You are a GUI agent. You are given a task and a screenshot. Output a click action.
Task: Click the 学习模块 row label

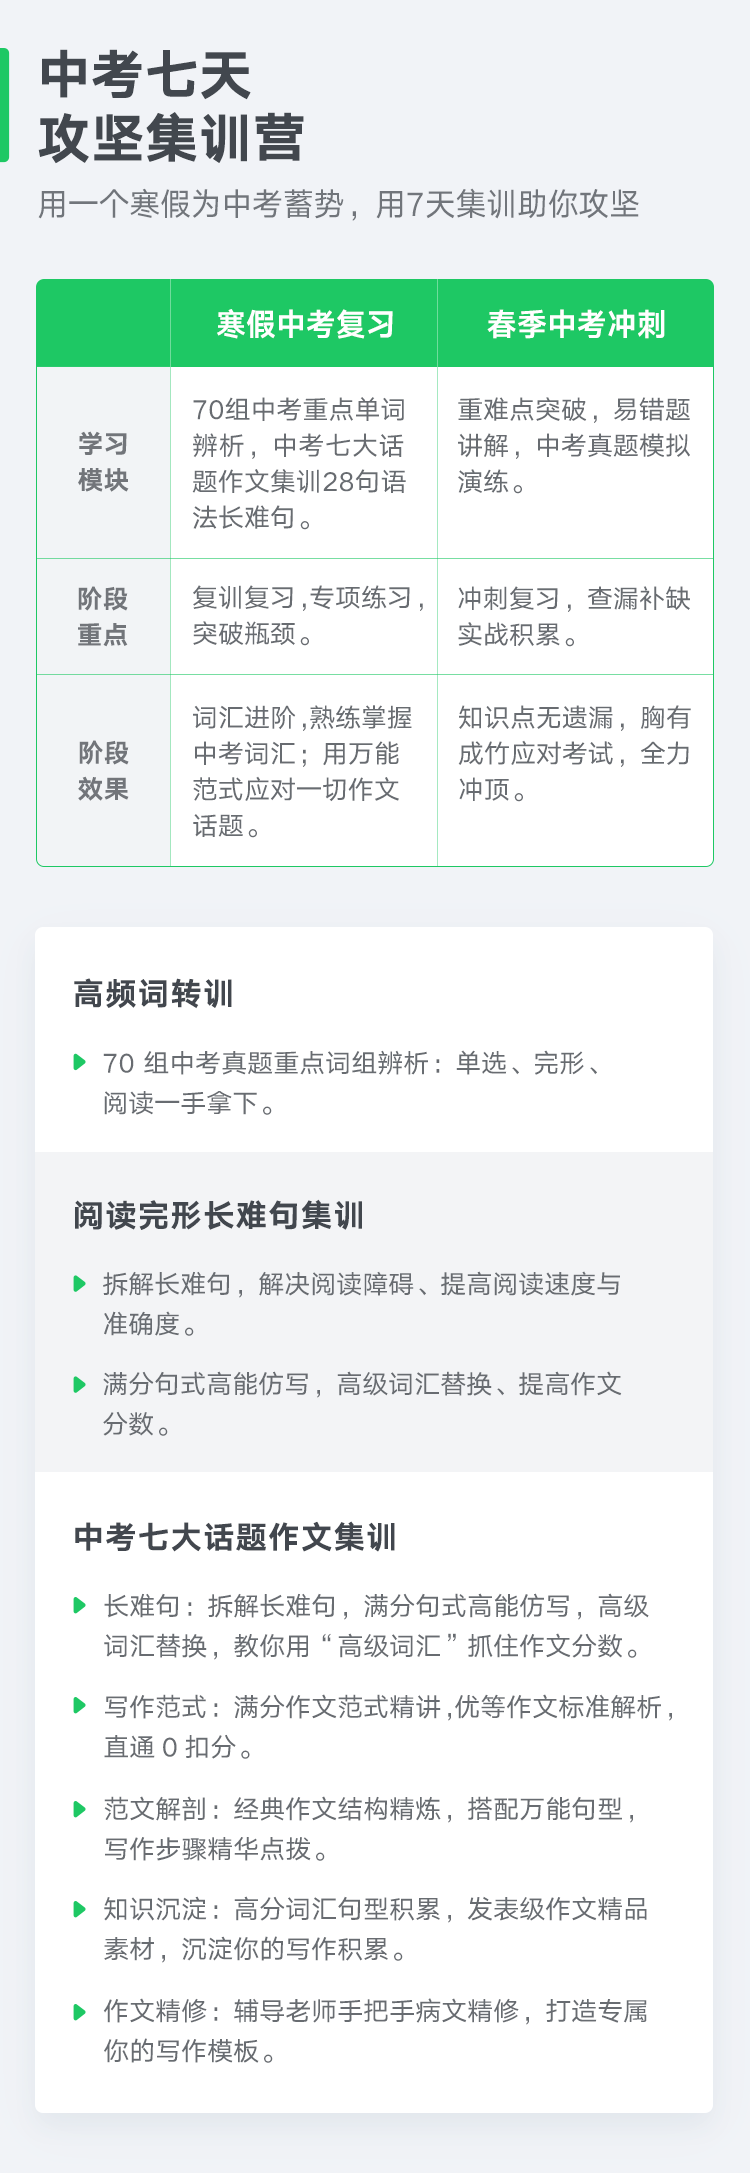coord(103,462)
